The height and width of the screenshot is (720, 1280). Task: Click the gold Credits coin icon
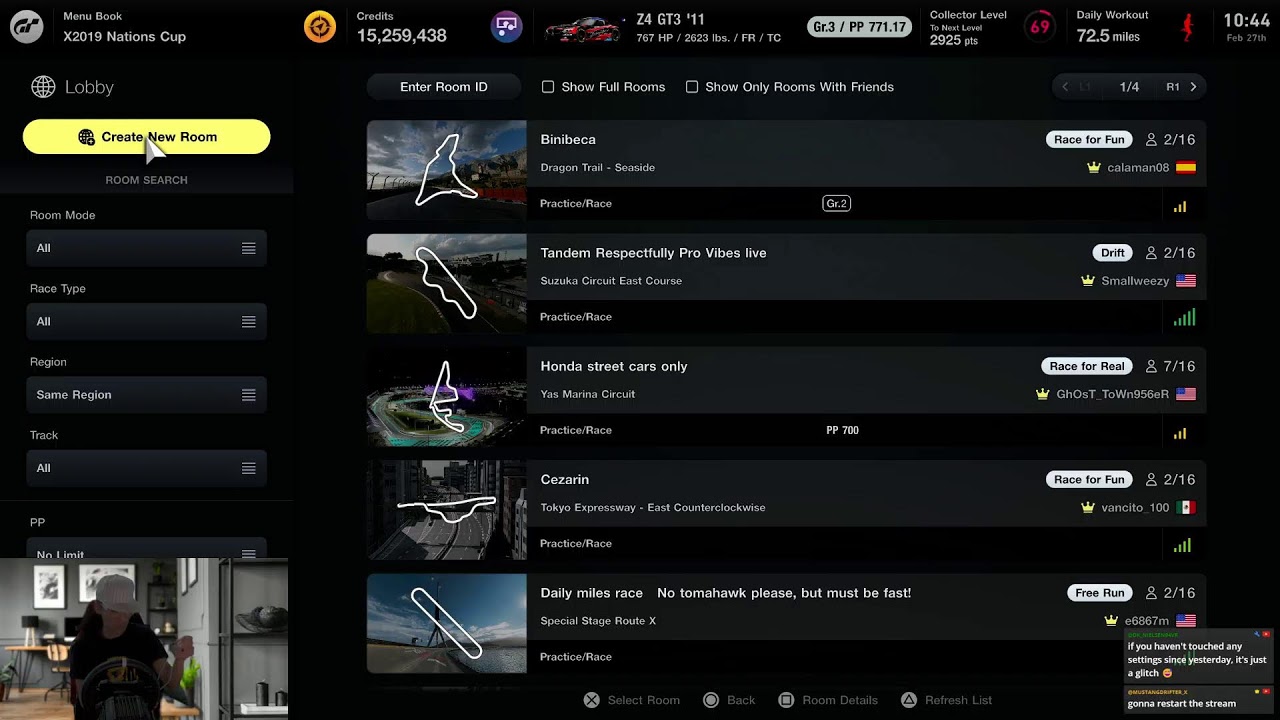tap(320, 27)
